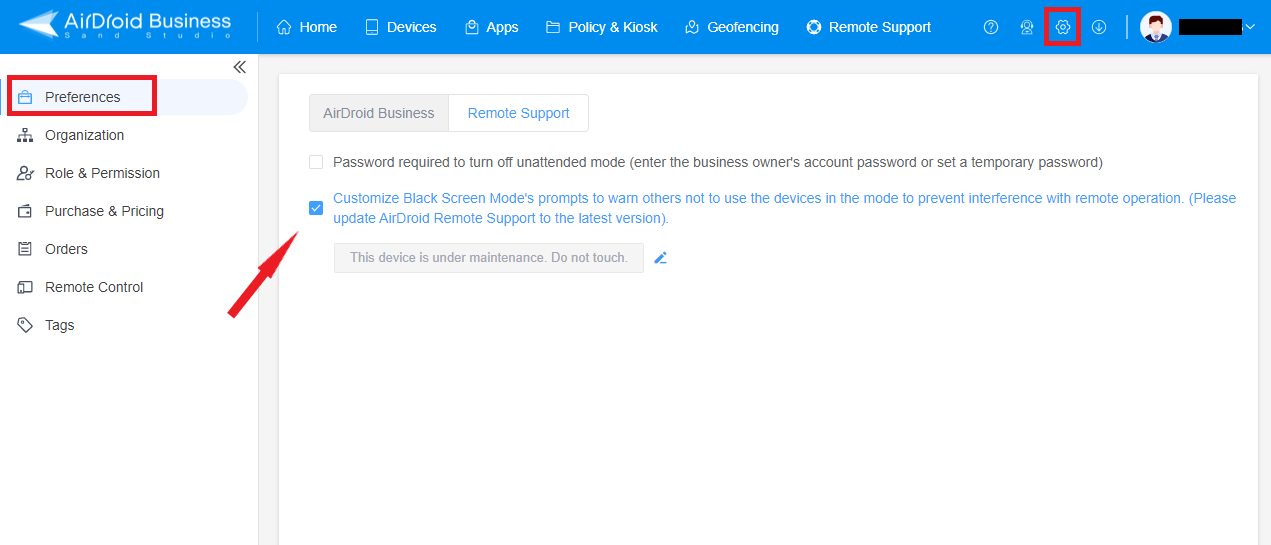Viewport: 1271px width, 545px height.
Task: Click the Orders clipboard icon
Action: click(25, 249)
